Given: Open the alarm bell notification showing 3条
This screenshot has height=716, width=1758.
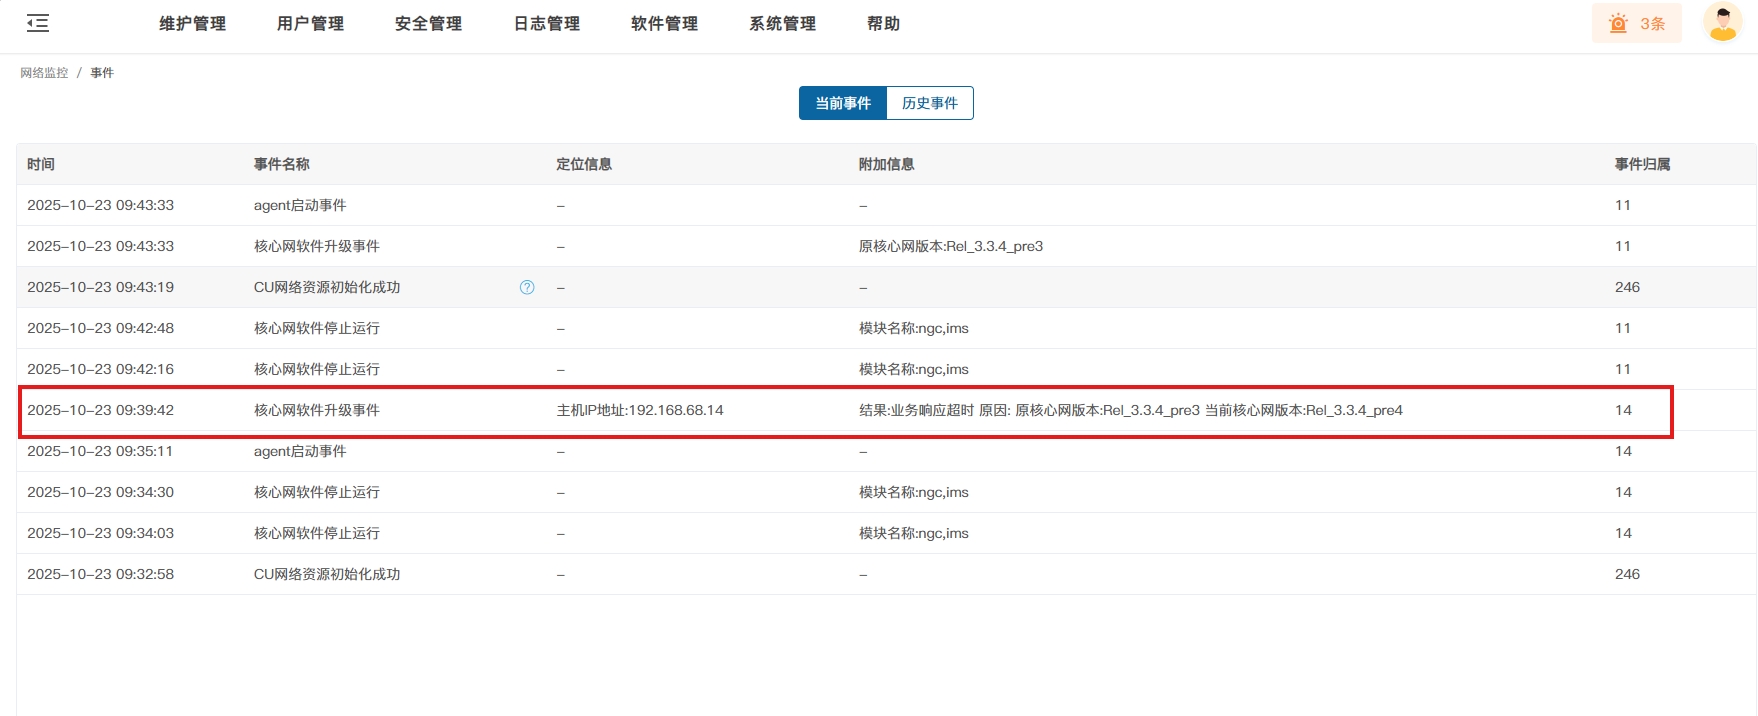Looking at the screenshot, I should coord(1636,24).
